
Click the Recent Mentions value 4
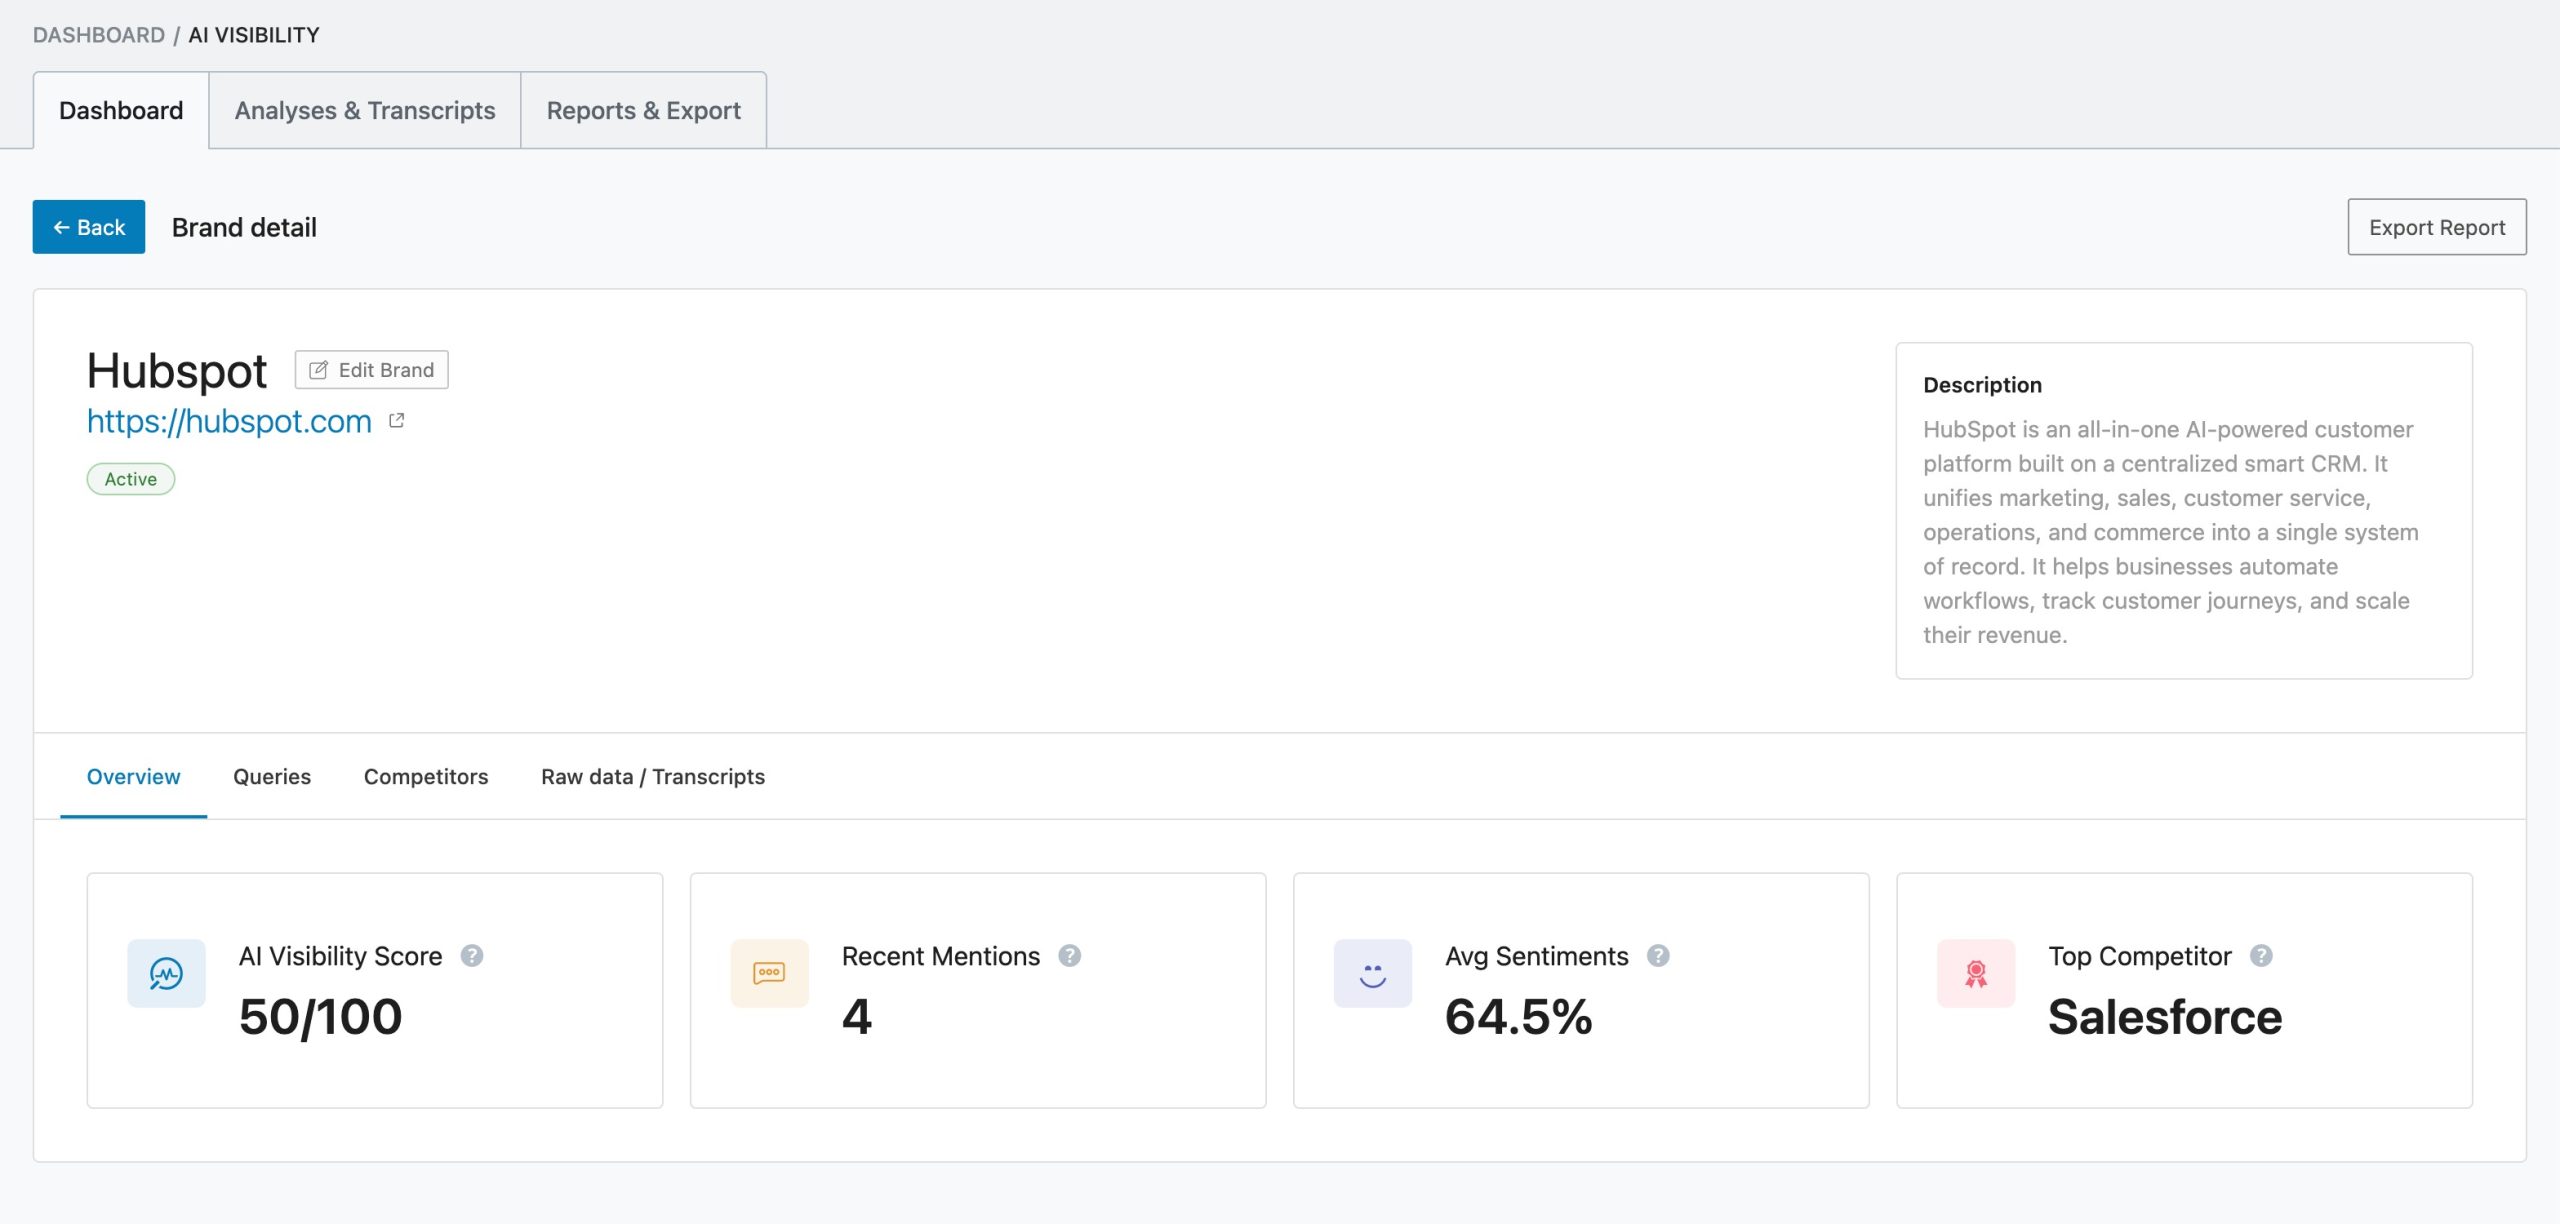[857, 1017]
